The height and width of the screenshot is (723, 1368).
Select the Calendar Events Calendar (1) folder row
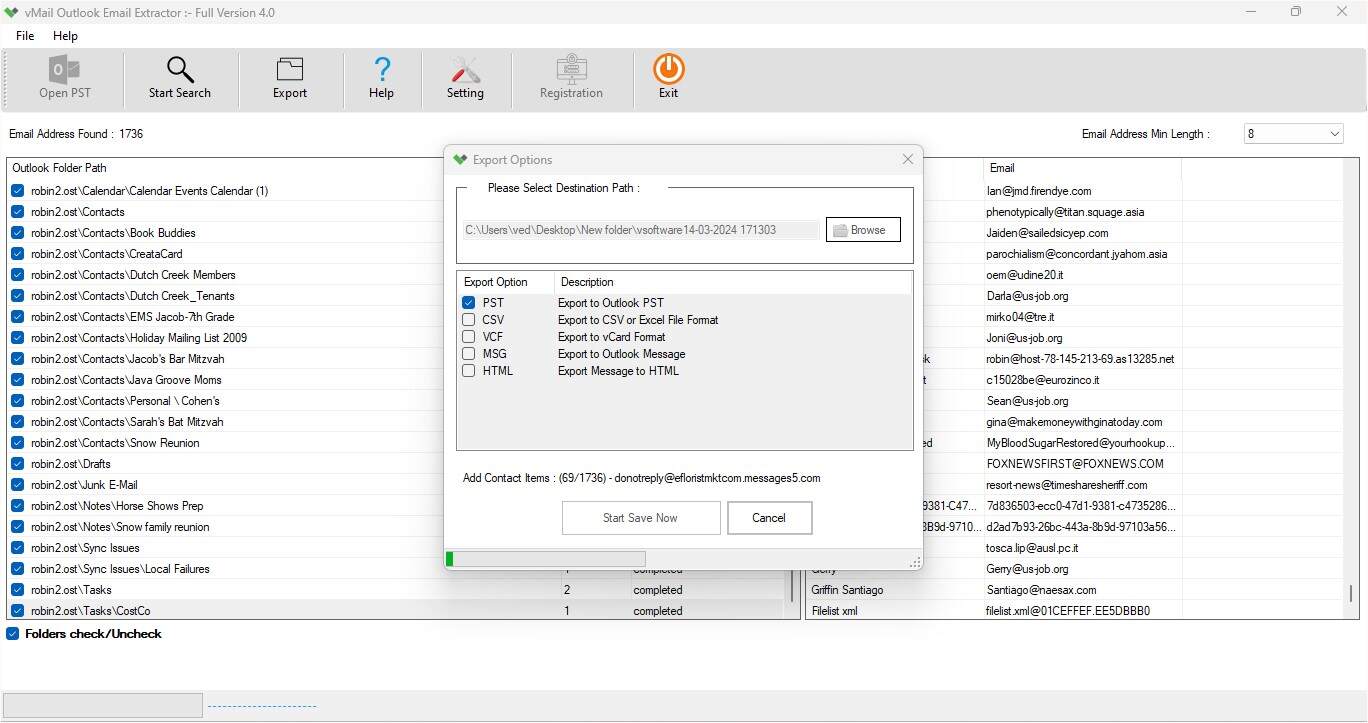(149, 191)
